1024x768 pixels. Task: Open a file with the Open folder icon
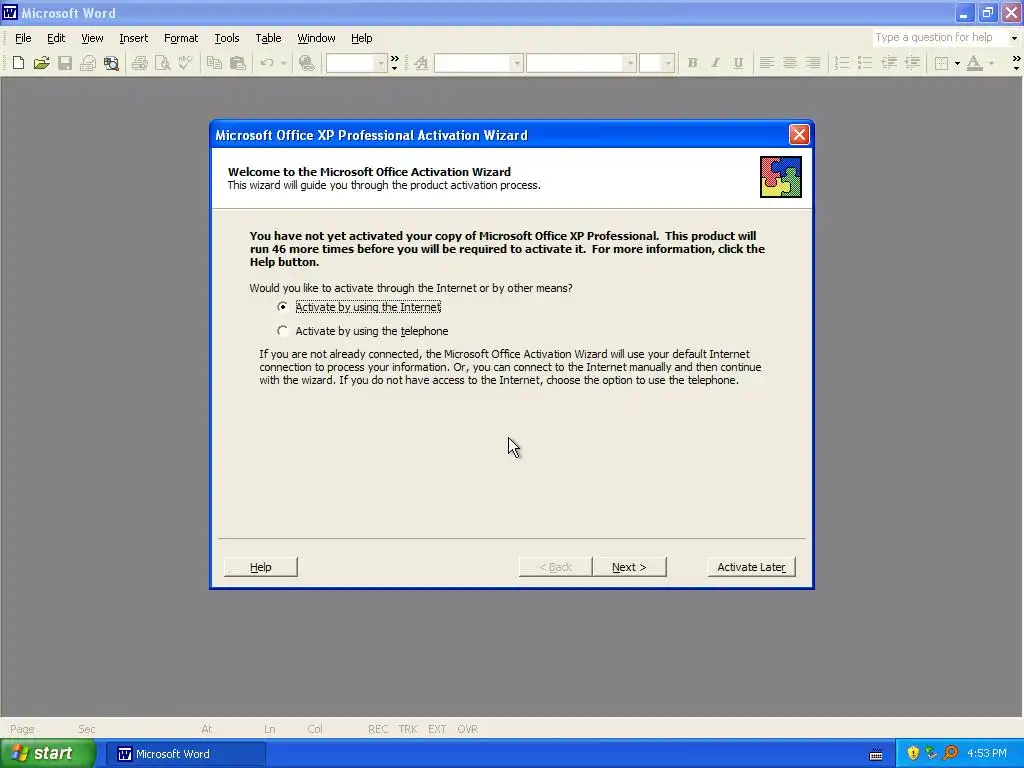pyautogui.click(x=42, y=63)
